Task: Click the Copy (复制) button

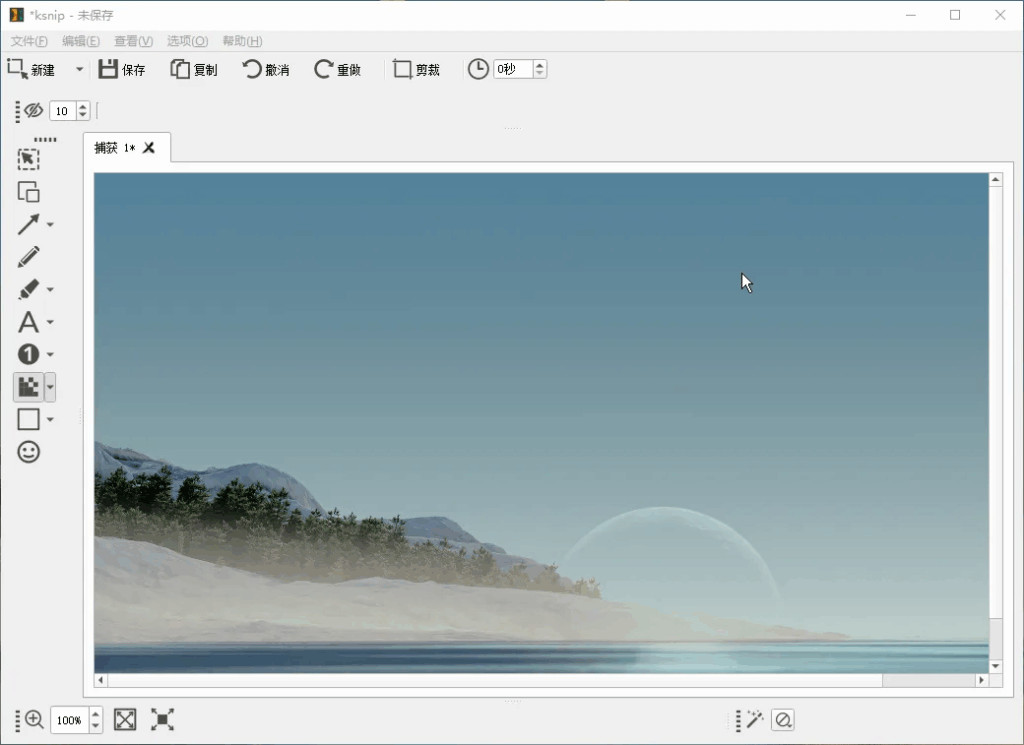Action: (194, 69)
